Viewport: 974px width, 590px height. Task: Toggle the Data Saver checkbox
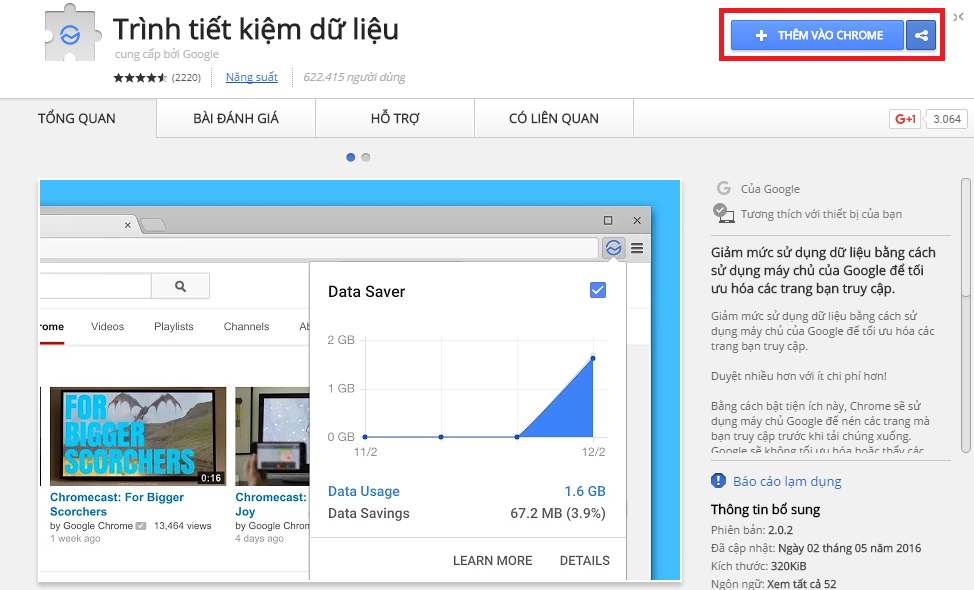pyautogui.click(x=598, y=290)
